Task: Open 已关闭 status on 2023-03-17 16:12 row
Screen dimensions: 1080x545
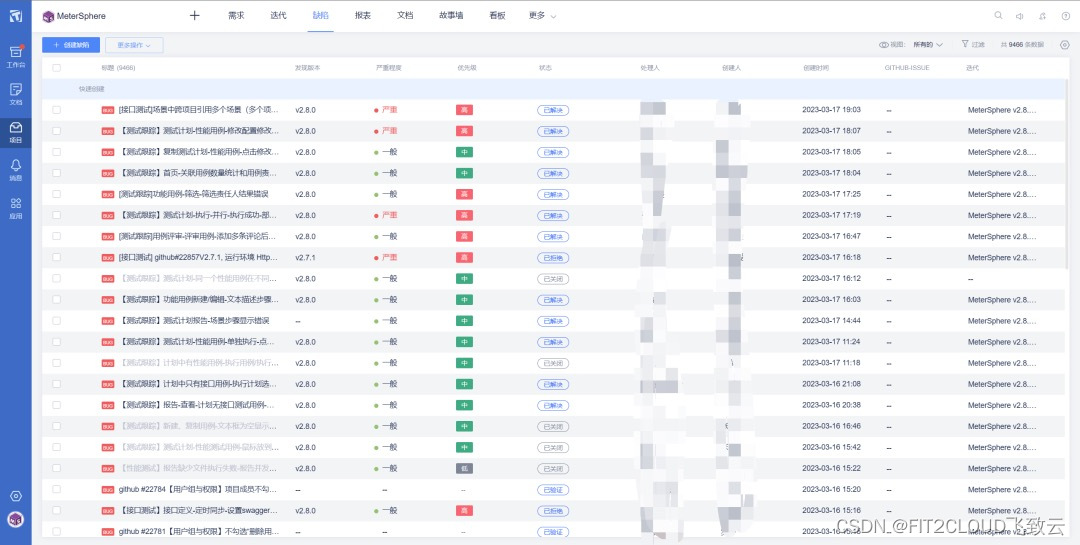Action: click(553, 279)
